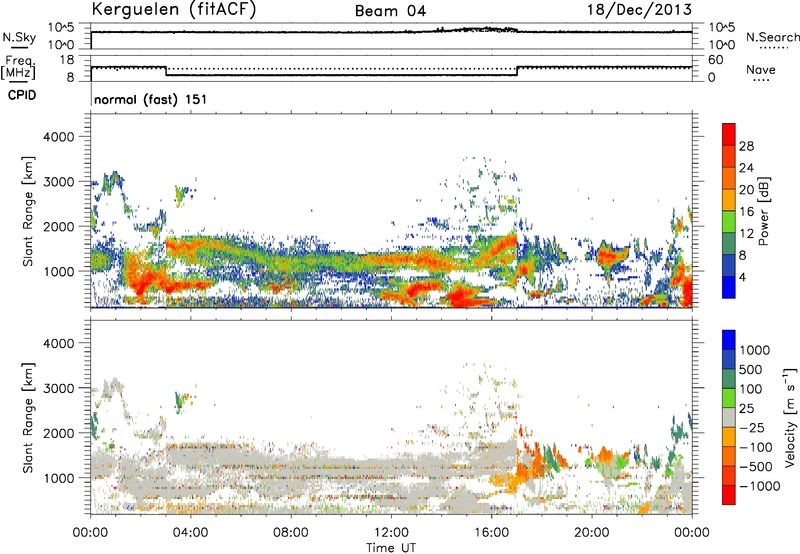The height and width of the screenshot is (554, 800).
Task: Click the 'Beam 04' header label
Action: click(x=390, y=11)
